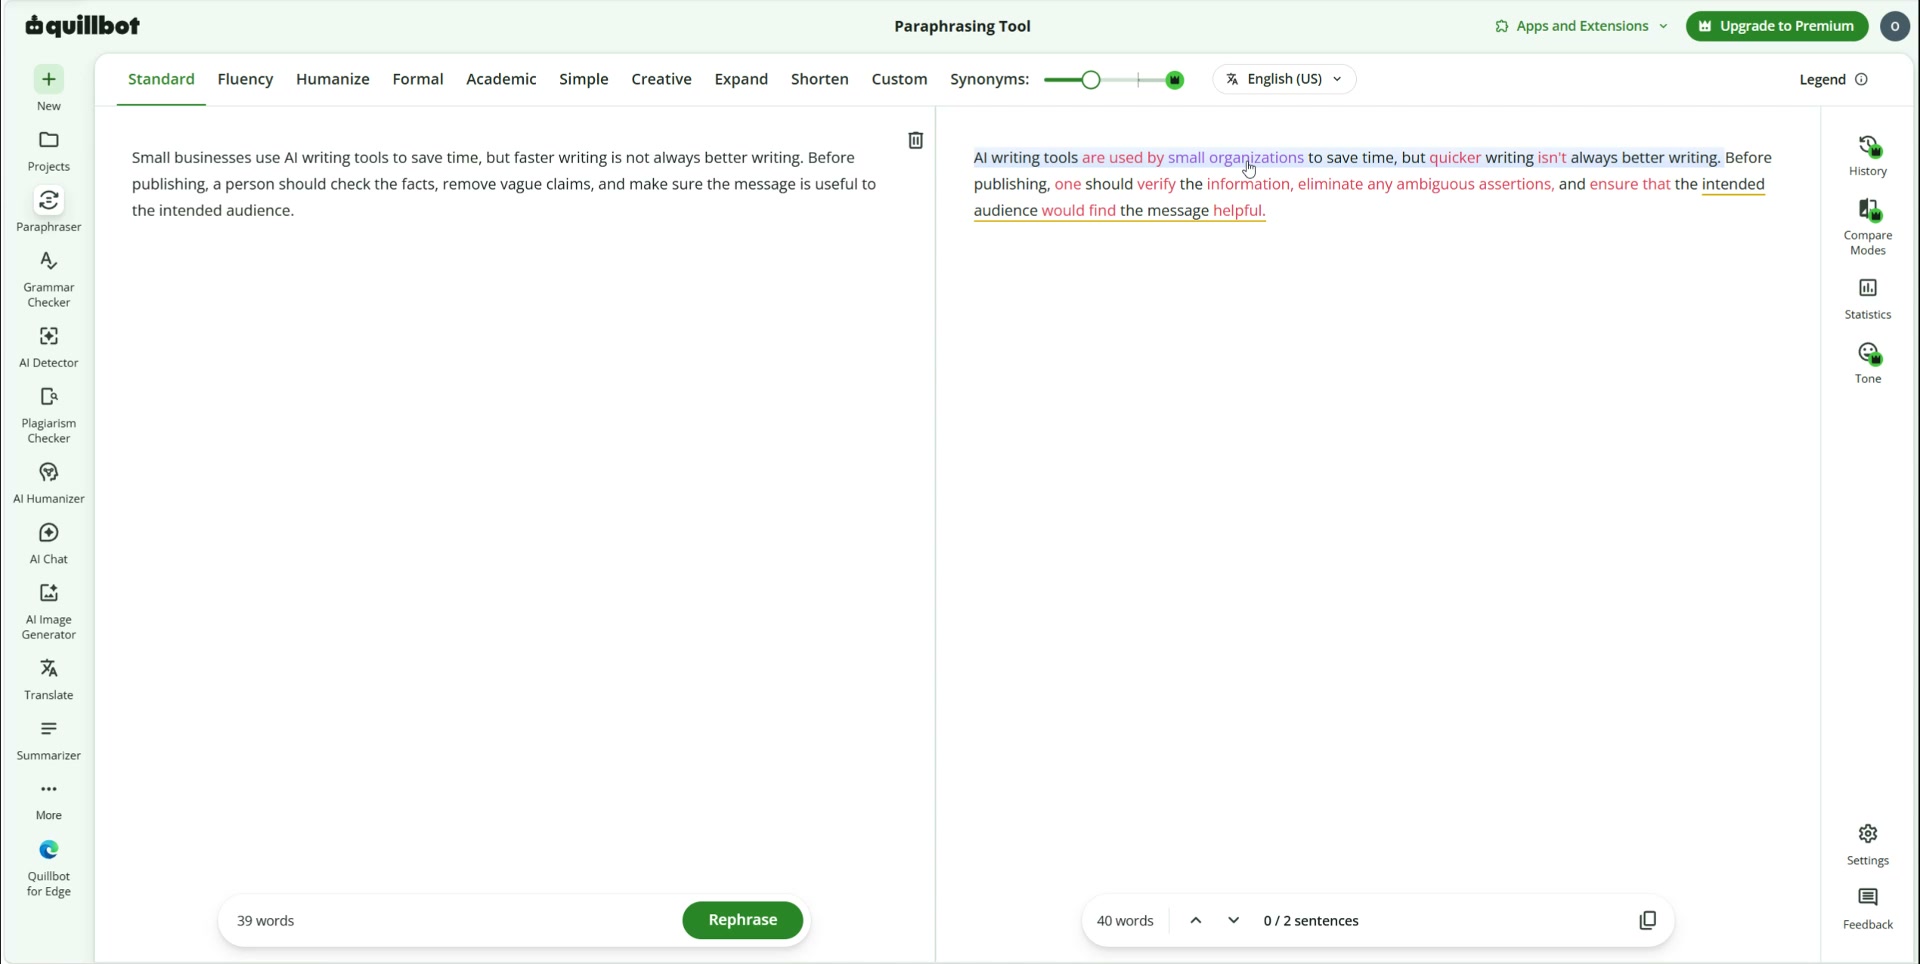Open the Tone analysis panel
1920x964 pixels.
(1867, 362)
